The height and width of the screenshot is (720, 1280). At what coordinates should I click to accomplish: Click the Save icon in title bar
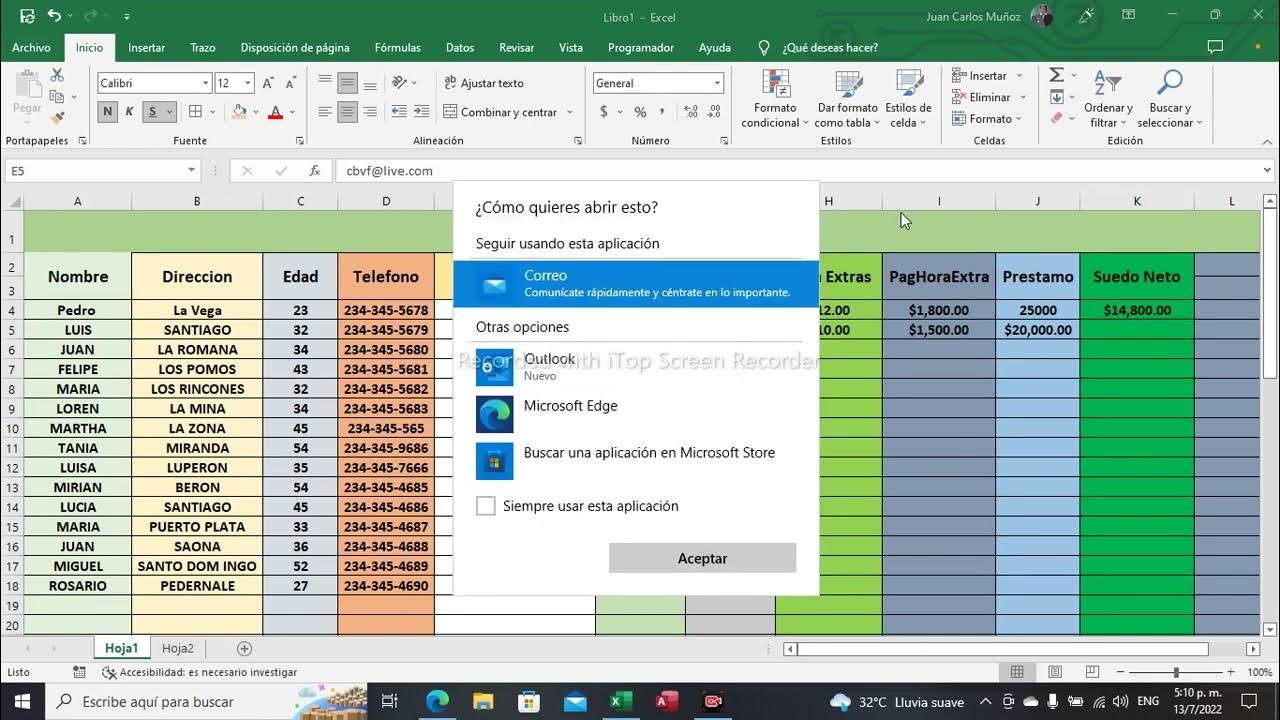click(x=27, y=16)
